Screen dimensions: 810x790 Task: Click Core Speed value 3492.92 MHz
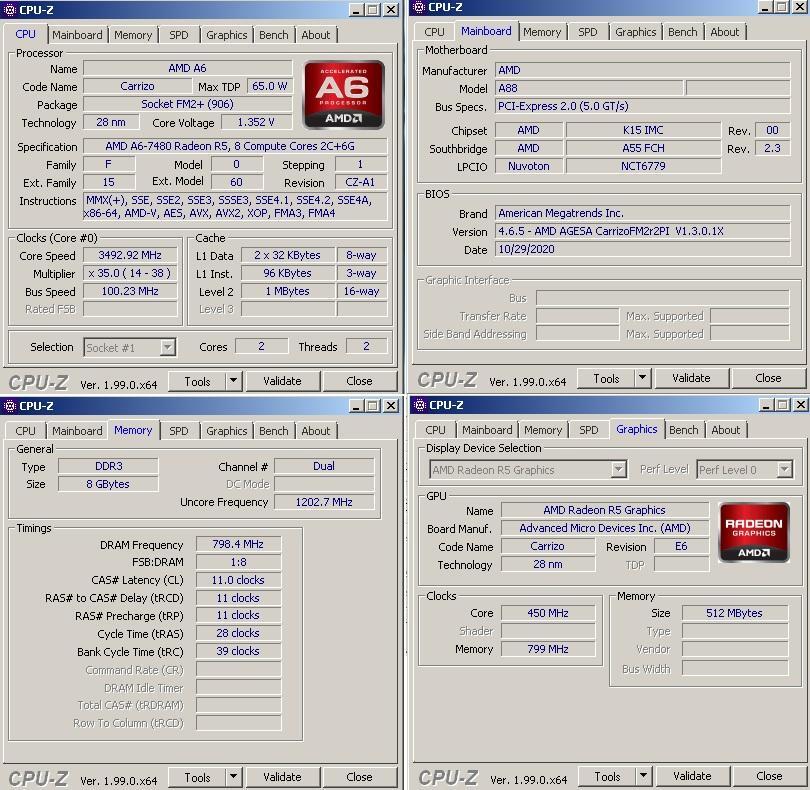pos(130,255)
